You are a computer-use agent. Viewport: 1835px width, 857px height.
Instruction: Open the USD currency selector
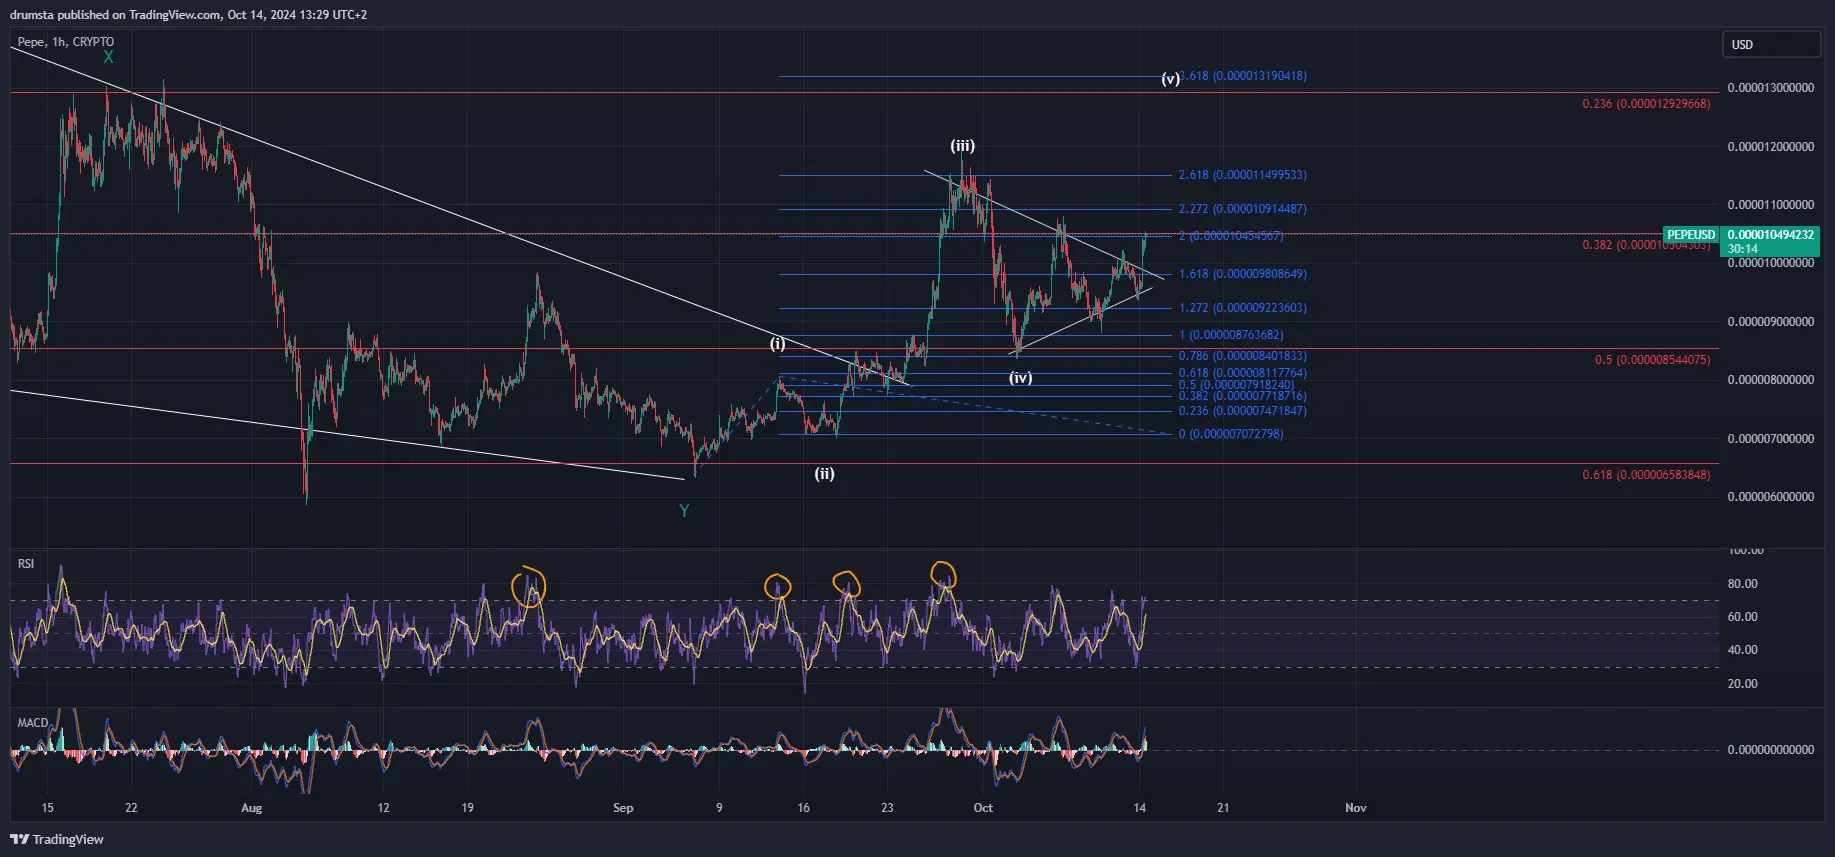1770,45
